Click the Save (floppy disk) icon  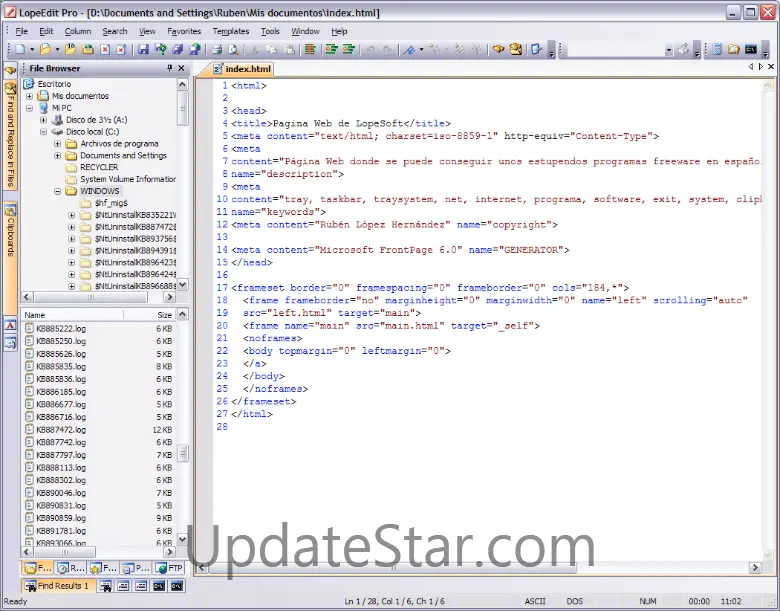tap(143, 49)
